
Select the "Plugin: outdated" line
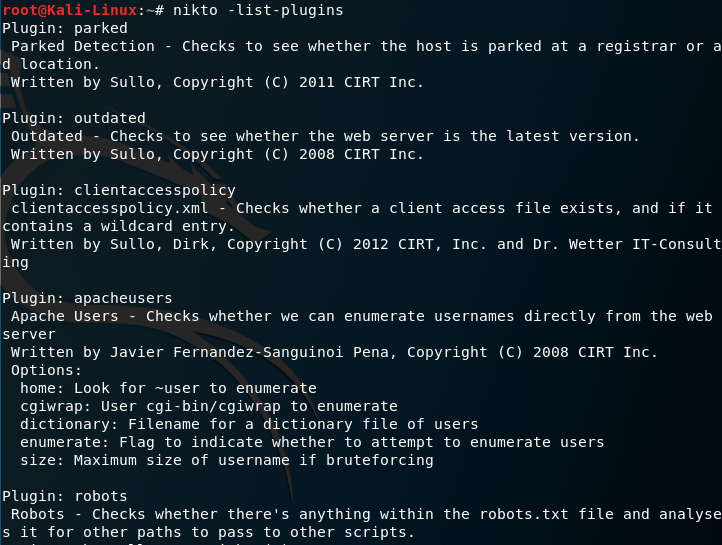[74, 118]
